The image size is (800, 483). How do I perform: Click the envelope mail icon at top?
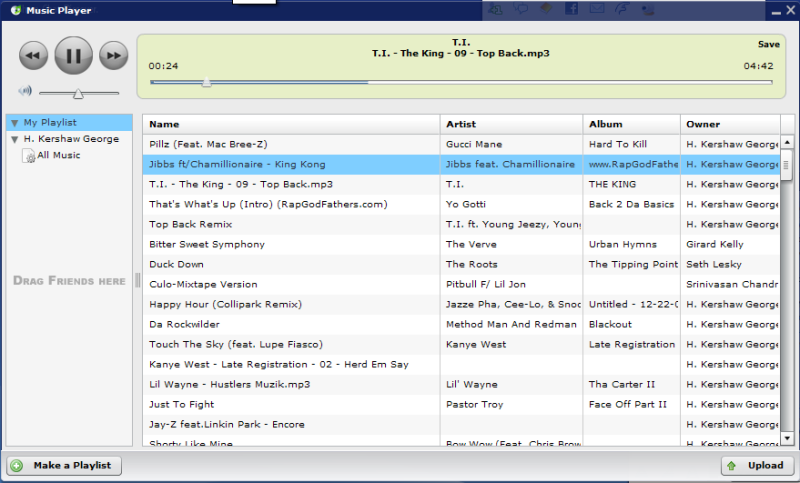click(597, 9)
